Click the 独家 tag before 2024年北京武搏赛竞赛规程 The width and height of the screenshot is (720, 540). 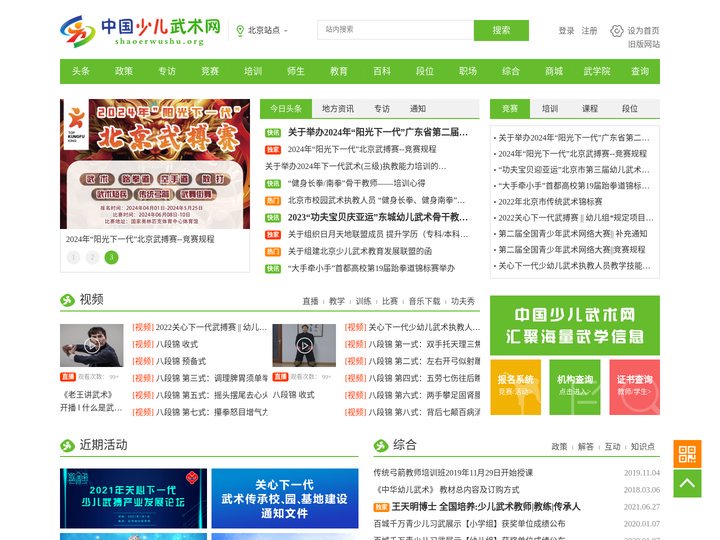click(x=273, y=150)
